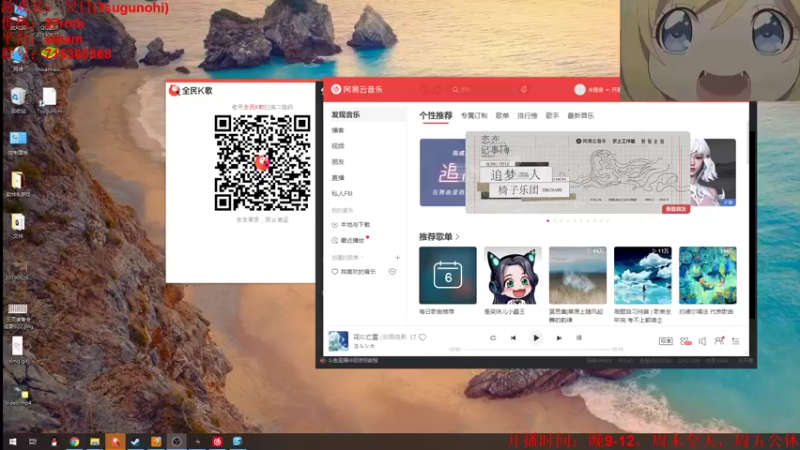
Task: Switch to 个性推荐 tab
Action: pyautogui.click(x=436, y=116)
